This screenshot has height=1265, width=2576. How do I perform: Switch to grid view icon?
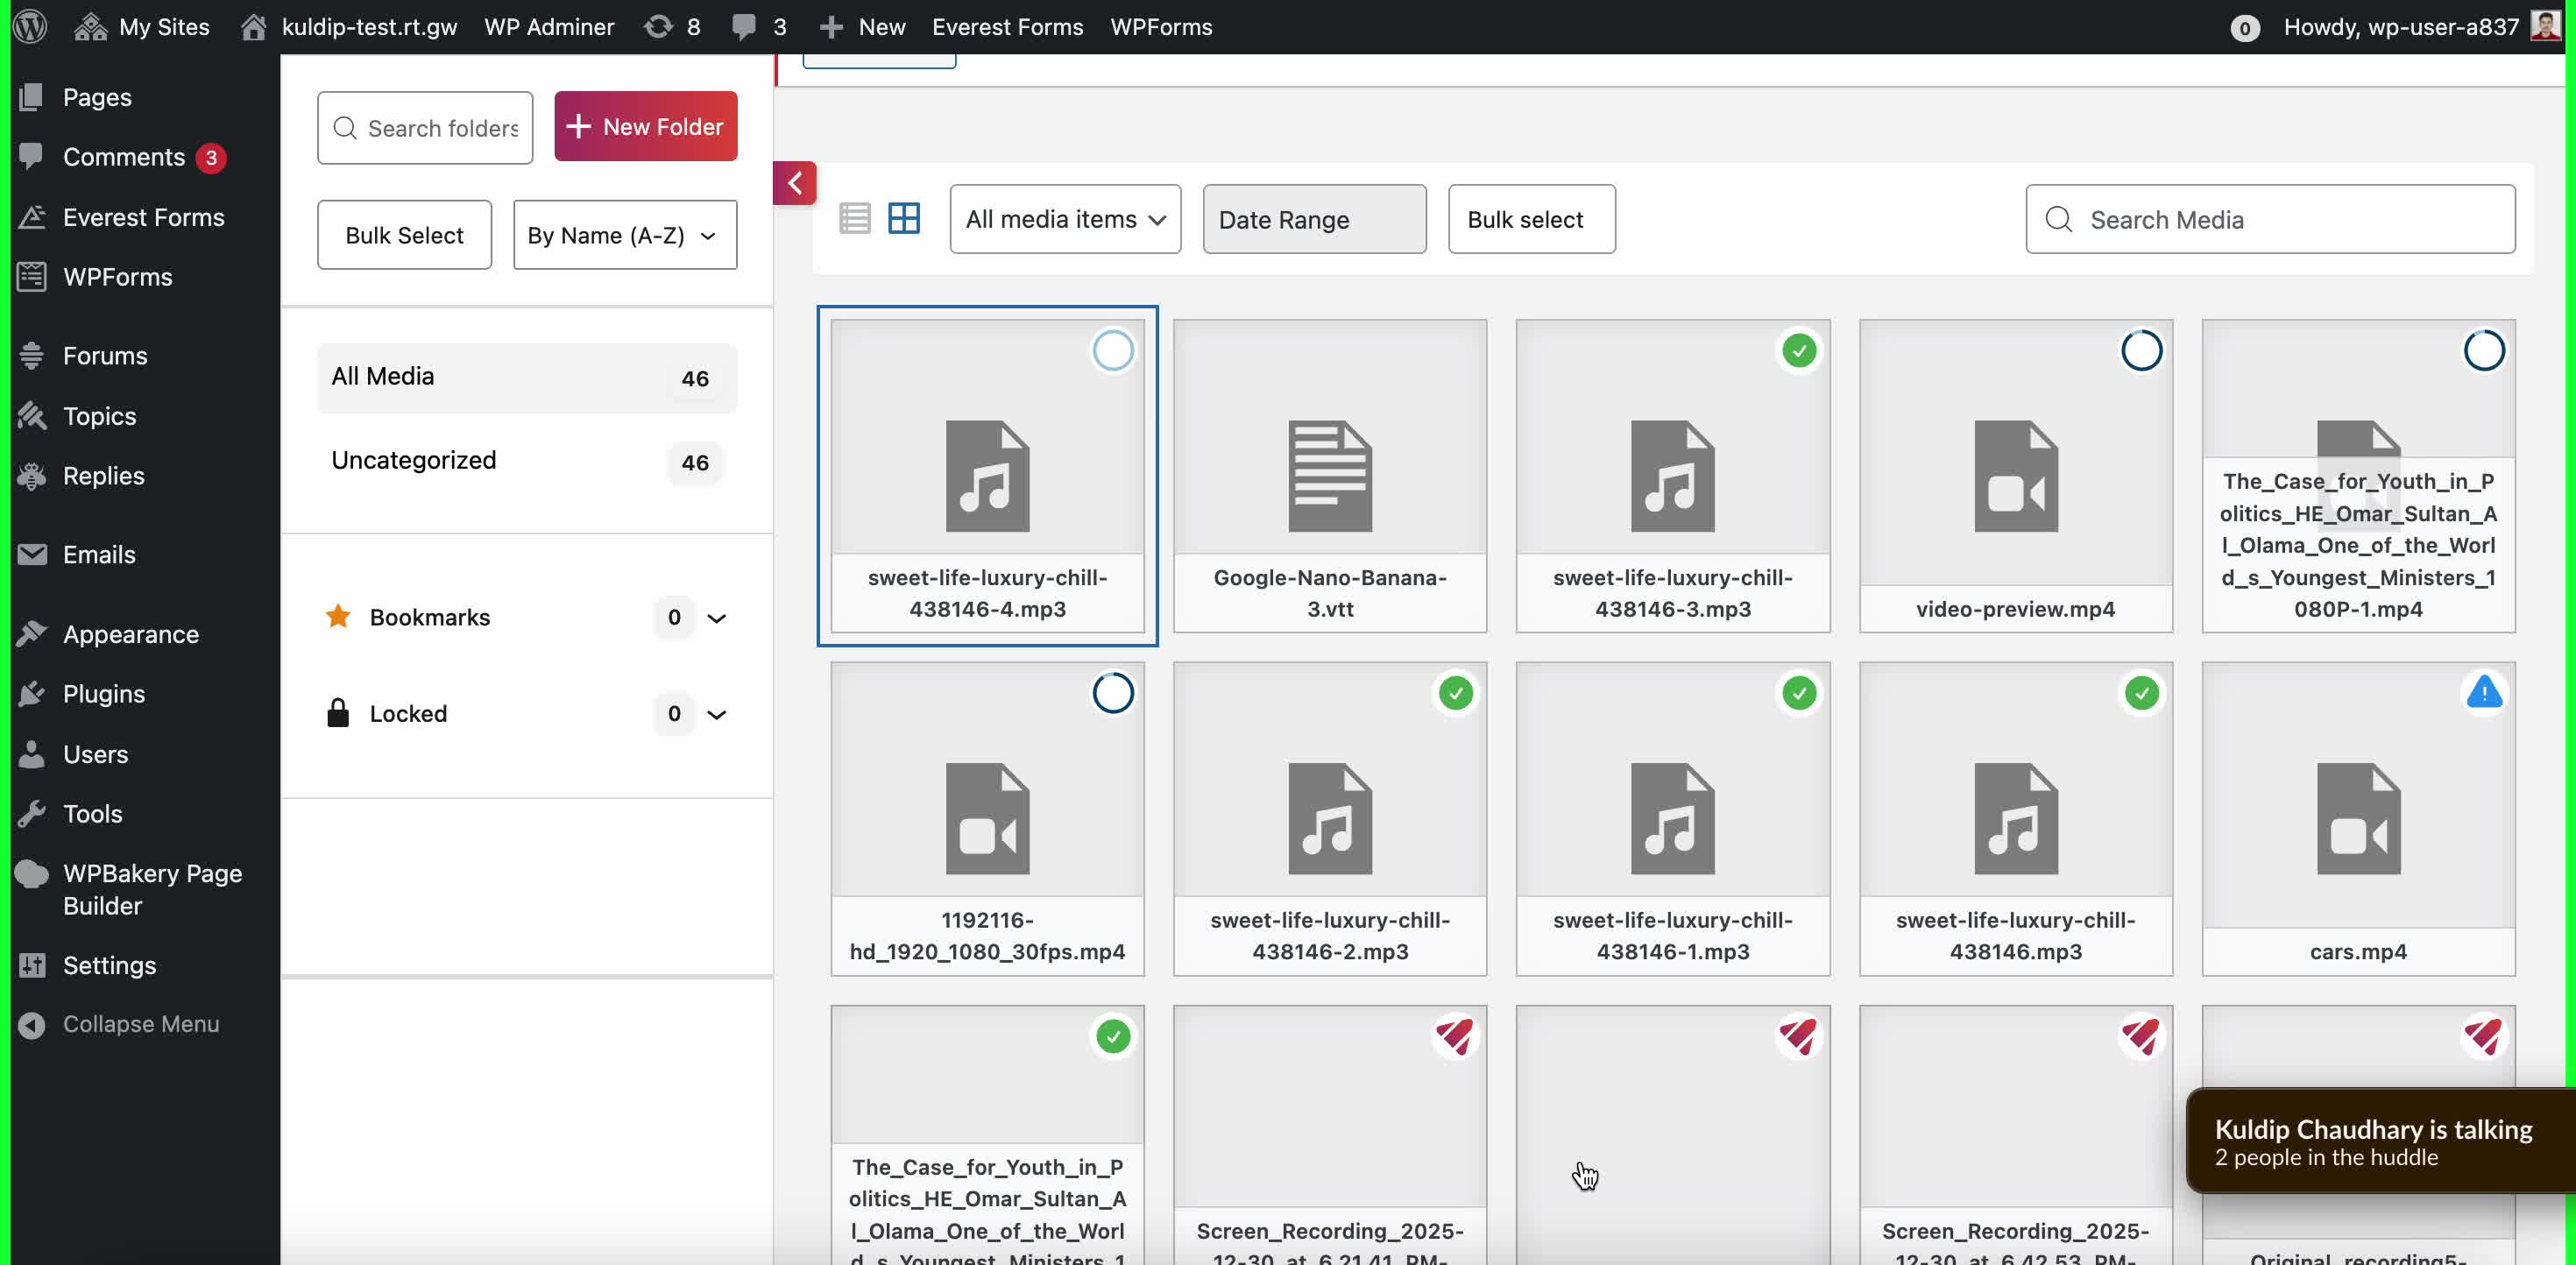coord(904,218)
